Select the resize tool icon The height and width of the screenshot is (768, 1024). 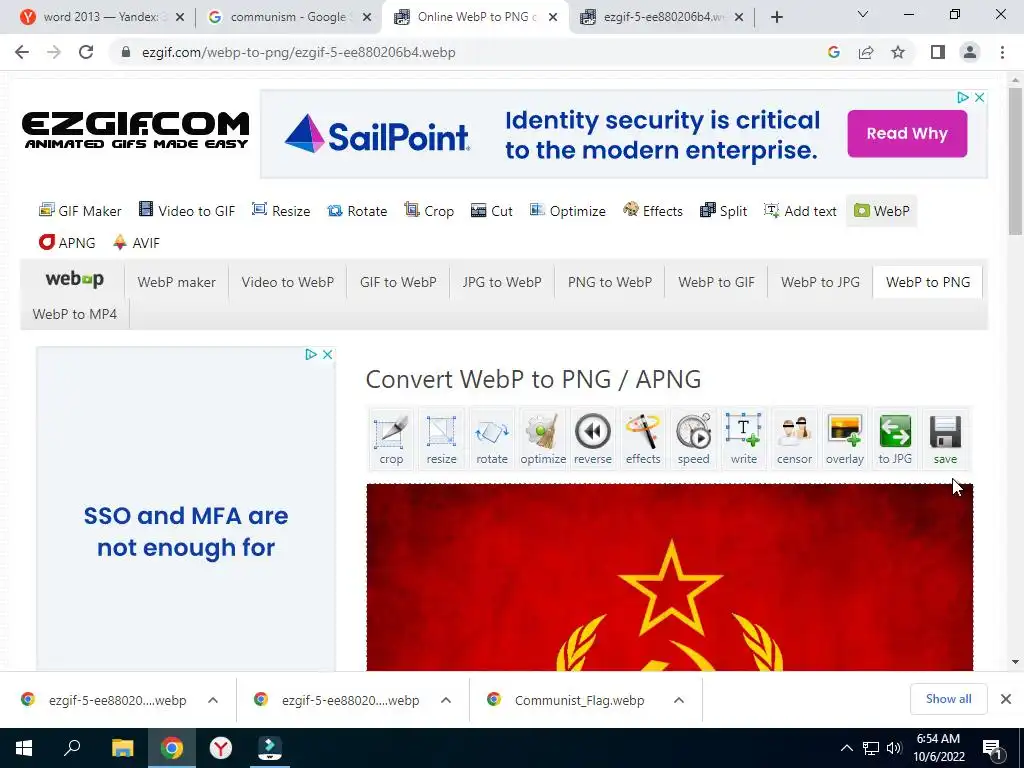click(441, 438)
